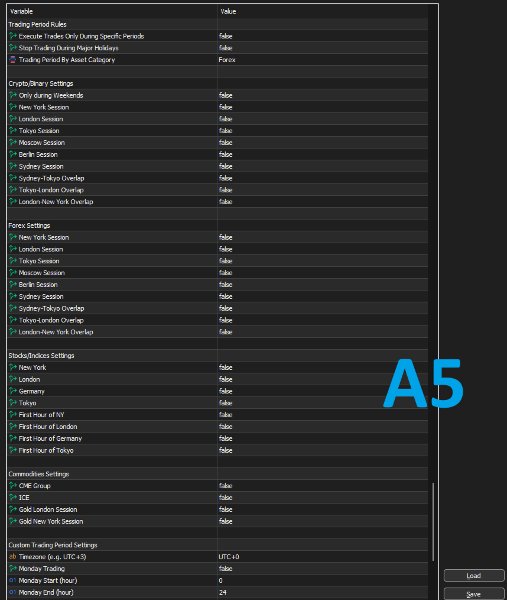Click the icon beside Monday Trading
507x600 pixels.
click(13, 569)
